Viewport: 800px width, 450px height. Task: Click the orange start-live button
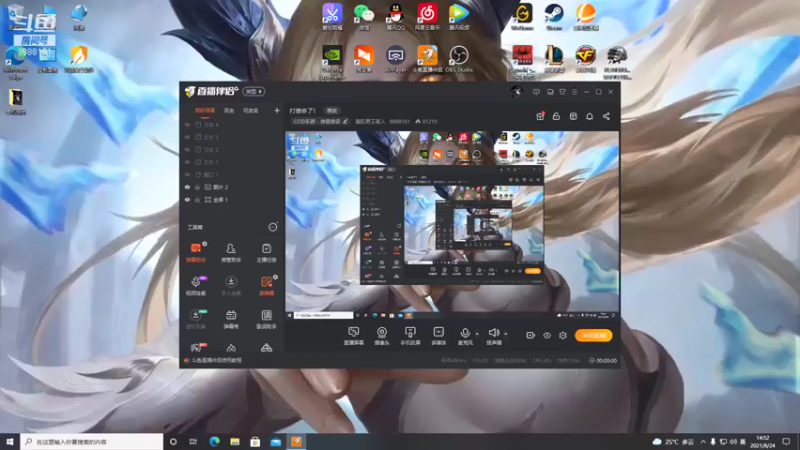593,335
